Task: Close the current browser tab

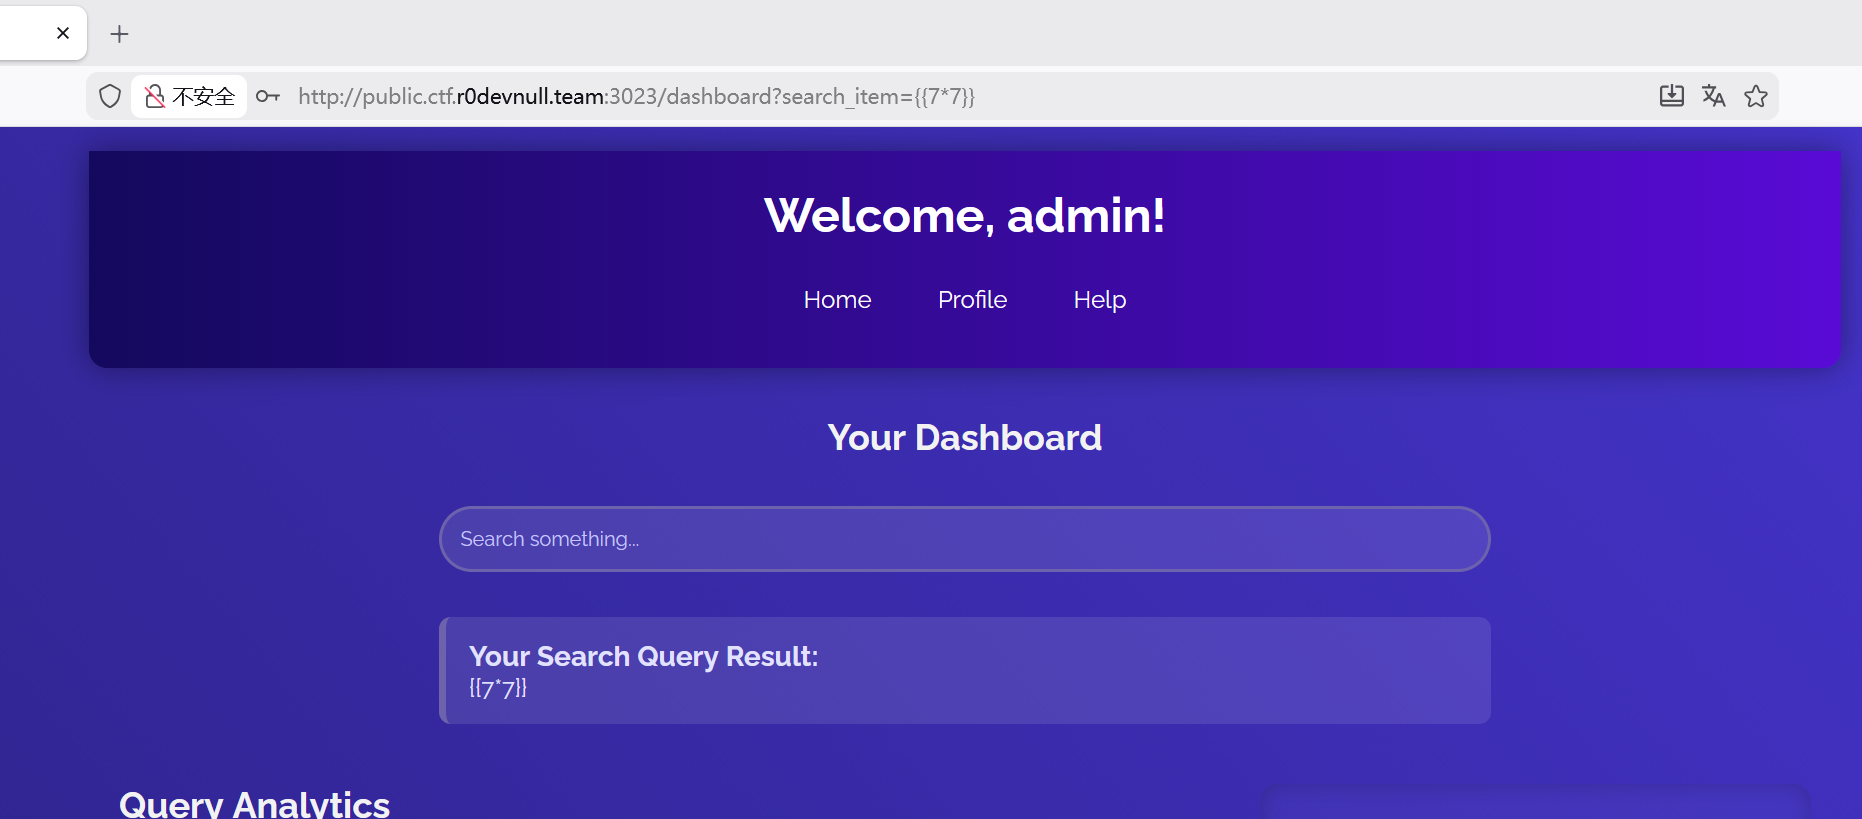Action: coord(63,33)
